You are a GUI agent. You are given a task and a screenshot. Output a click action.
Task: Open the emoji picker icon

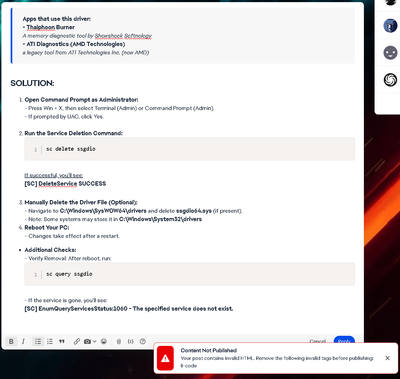104,341
